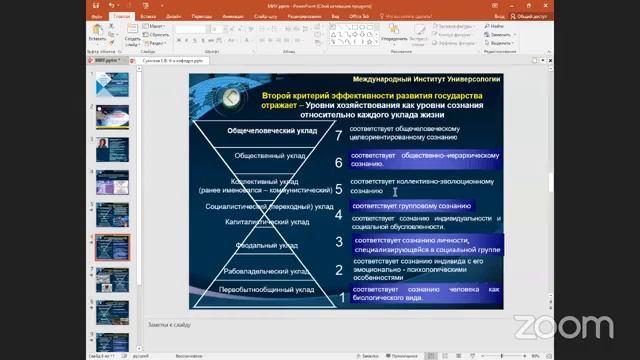
Task: Select slide 1 thumbnail
Action: pos(112,84)
